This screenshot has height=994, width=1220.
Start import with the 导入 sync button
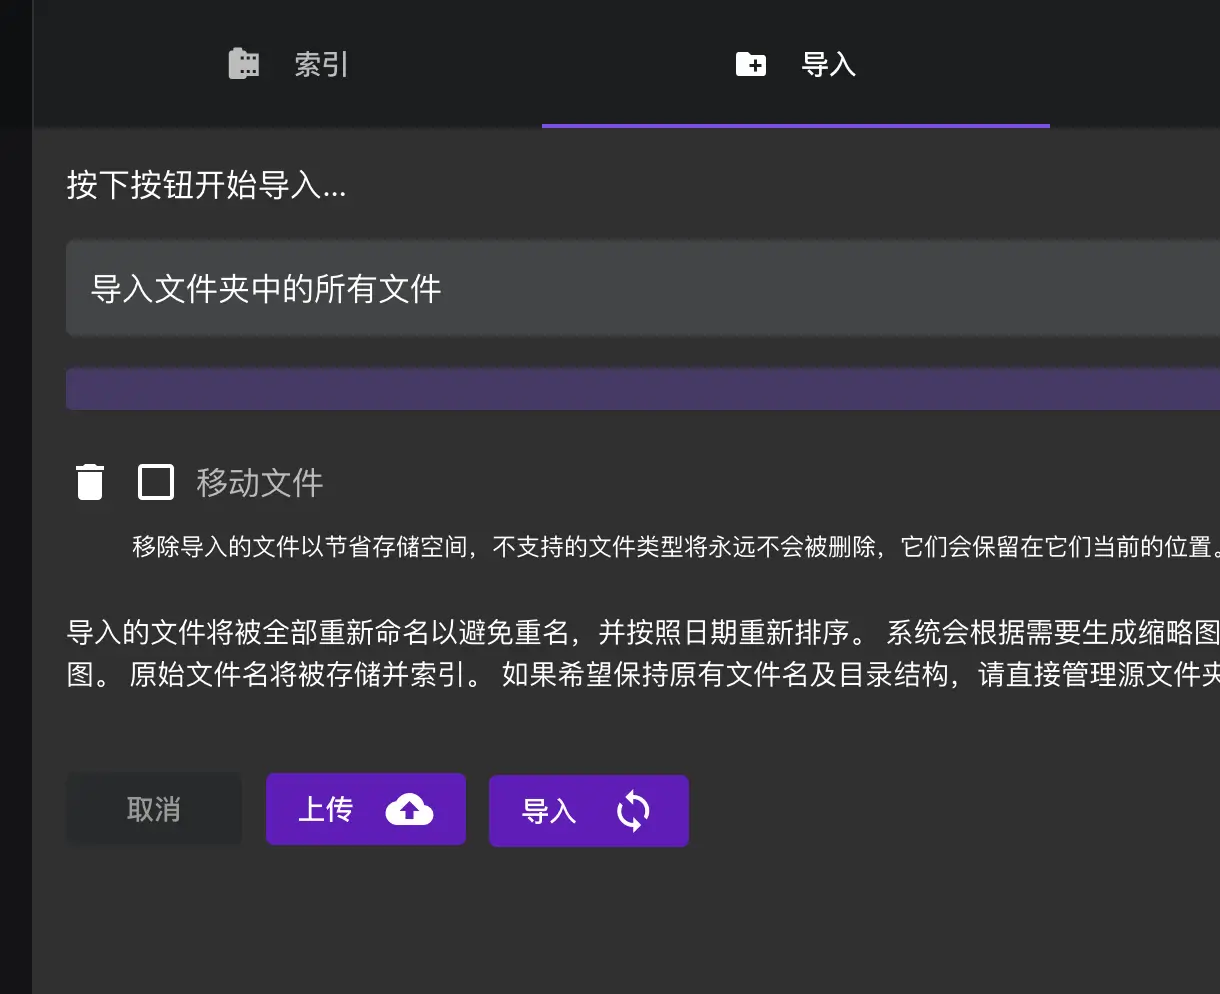pos(588,811)
